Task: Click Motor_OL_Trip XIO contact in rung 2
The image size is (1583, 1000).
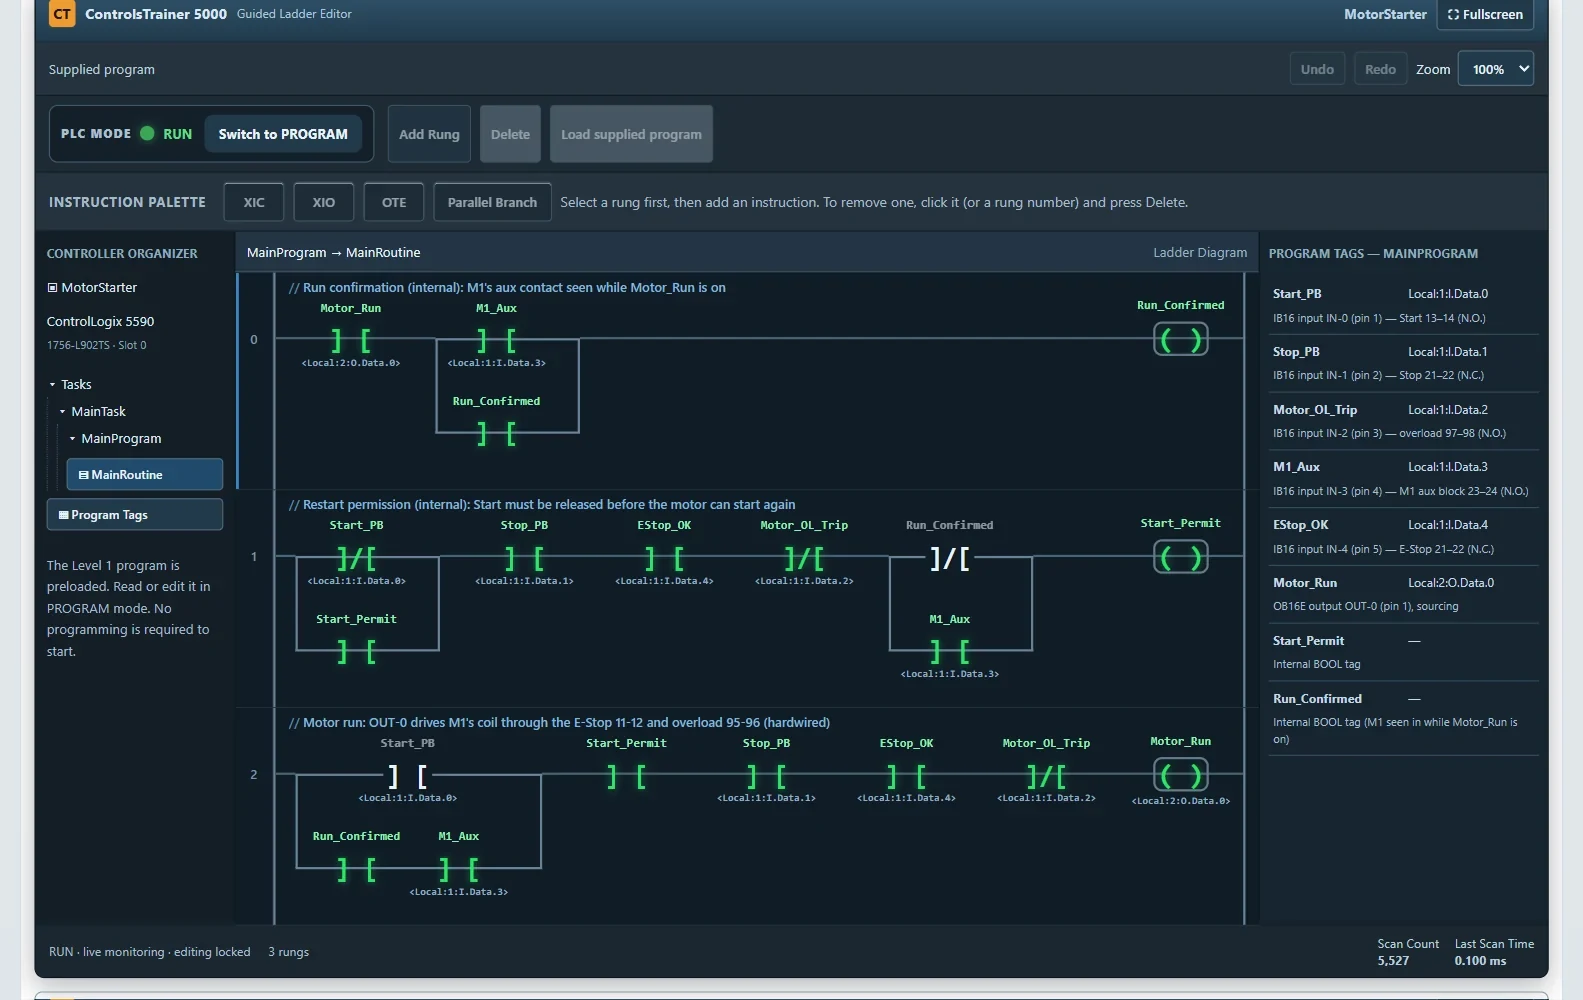Action: (x=1046, y=775)
